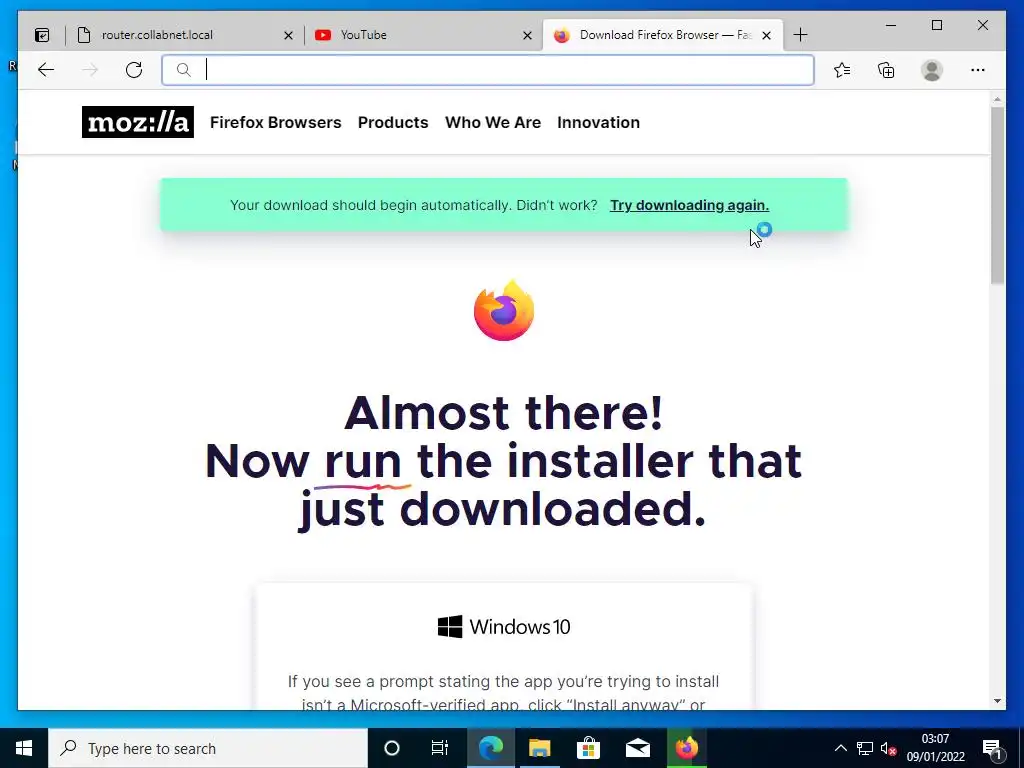This screenshot has width=1024, height=768.
Task: Click the Windows 10 logo label
Action: pos(504,627)
